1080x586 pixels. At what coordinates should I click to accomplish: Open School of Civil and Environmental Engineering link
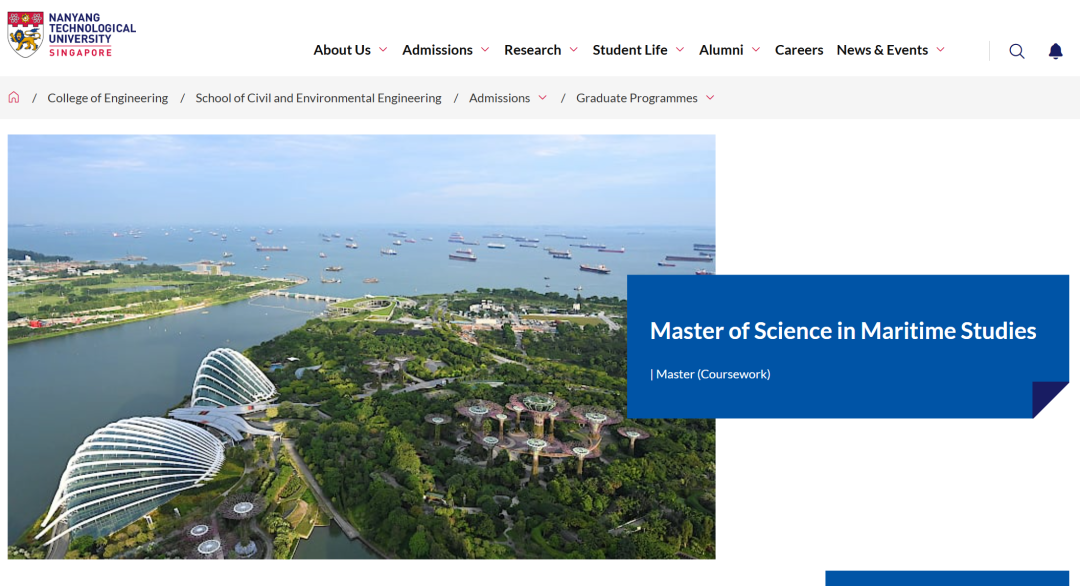(x=318, y=98)
